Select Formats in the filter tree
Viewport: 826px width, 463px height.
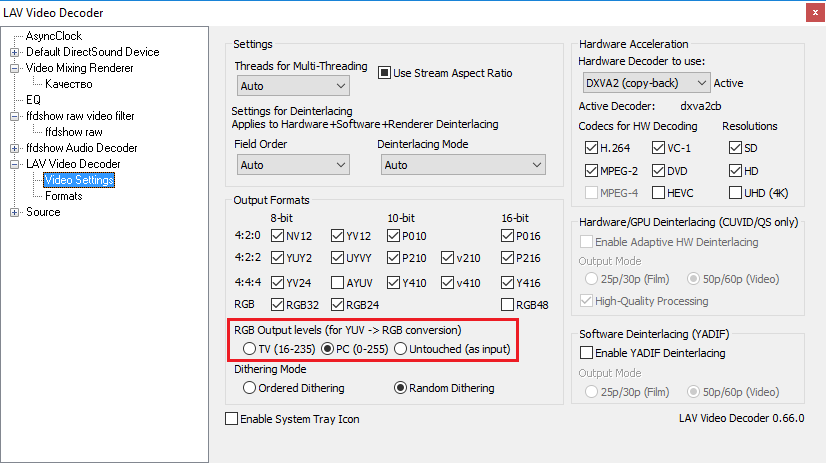[63, 196]
